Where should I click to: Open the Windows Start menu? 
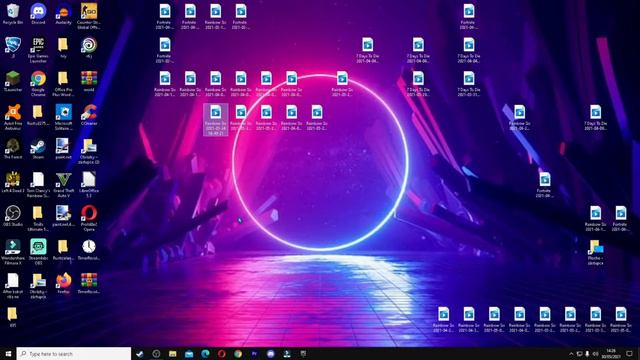pyautogui.click(x=8, y=353)
